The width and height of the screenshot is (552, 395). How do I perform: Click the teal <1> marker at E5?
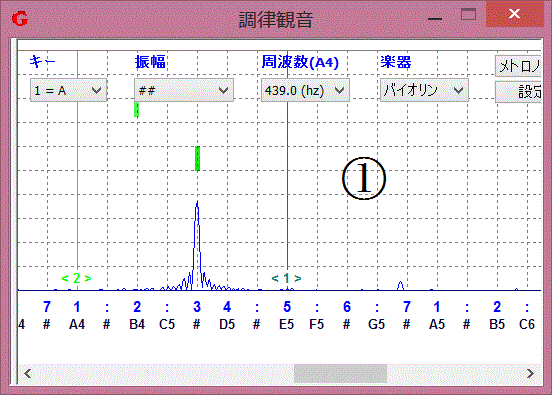tap(286, 278)
